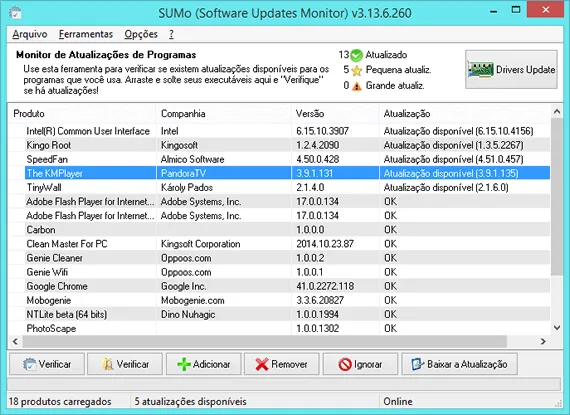Image resolution: width=570 pixels, height=415 pixels.
Task: Click the Online status indicator
Action: pos(398,402)
